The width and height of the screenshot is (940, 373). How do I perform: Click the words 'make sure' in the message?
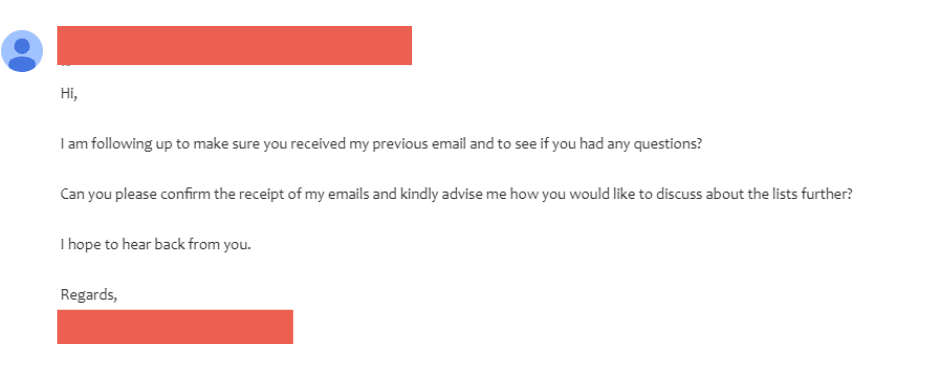[225, 145]
